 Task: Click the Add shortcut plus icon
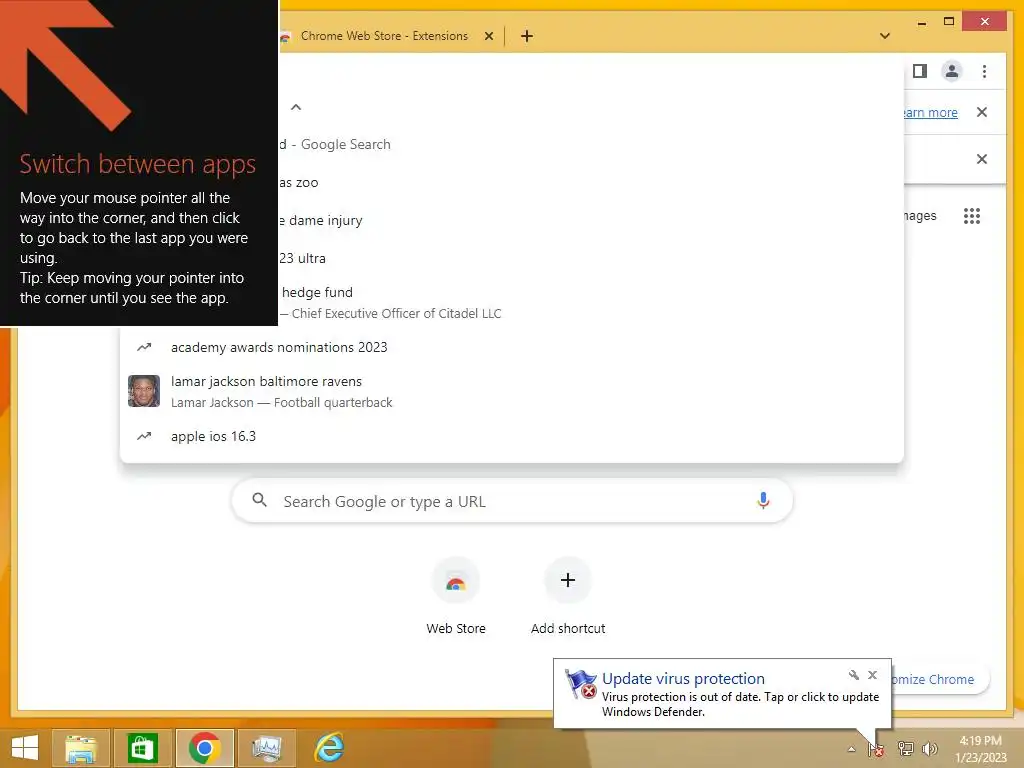(568, 580)
